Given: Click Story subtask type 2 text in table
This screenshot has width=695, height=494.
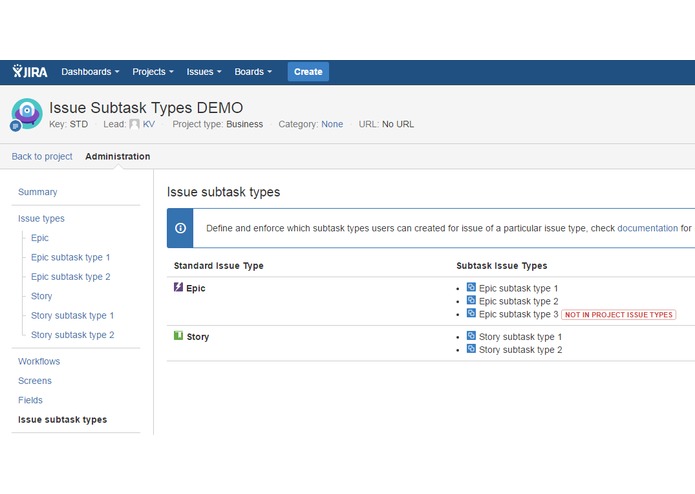Looking at the screenshot, I should tap(520, 350).
